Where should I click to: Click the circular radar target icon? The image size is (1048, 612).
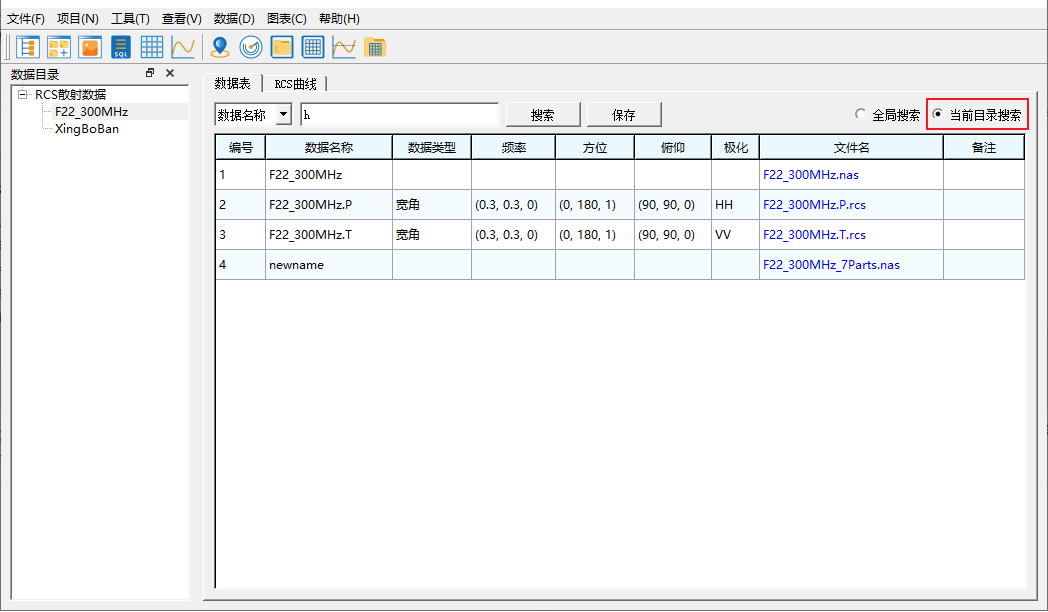pos(251,47)
